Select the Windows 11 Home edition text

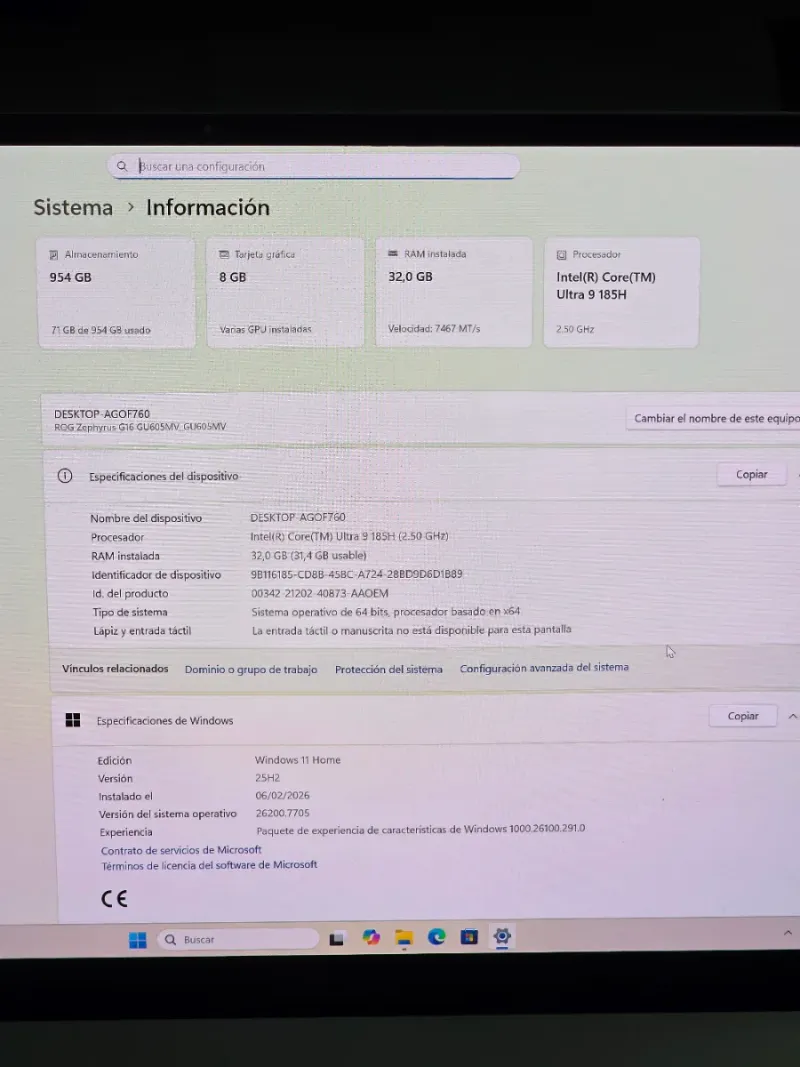(297, 759)
